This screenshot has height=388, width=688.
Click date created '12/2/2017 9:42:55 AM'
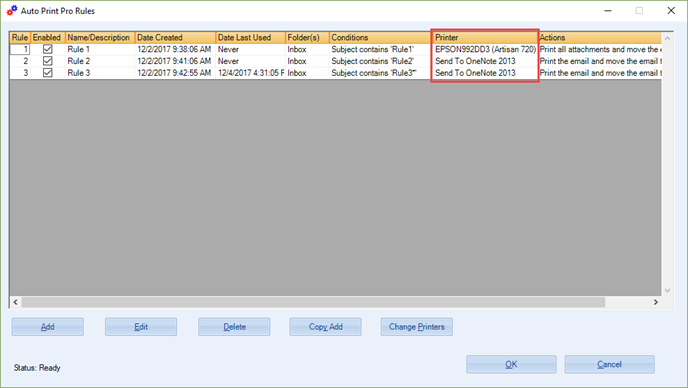(176, 73)
